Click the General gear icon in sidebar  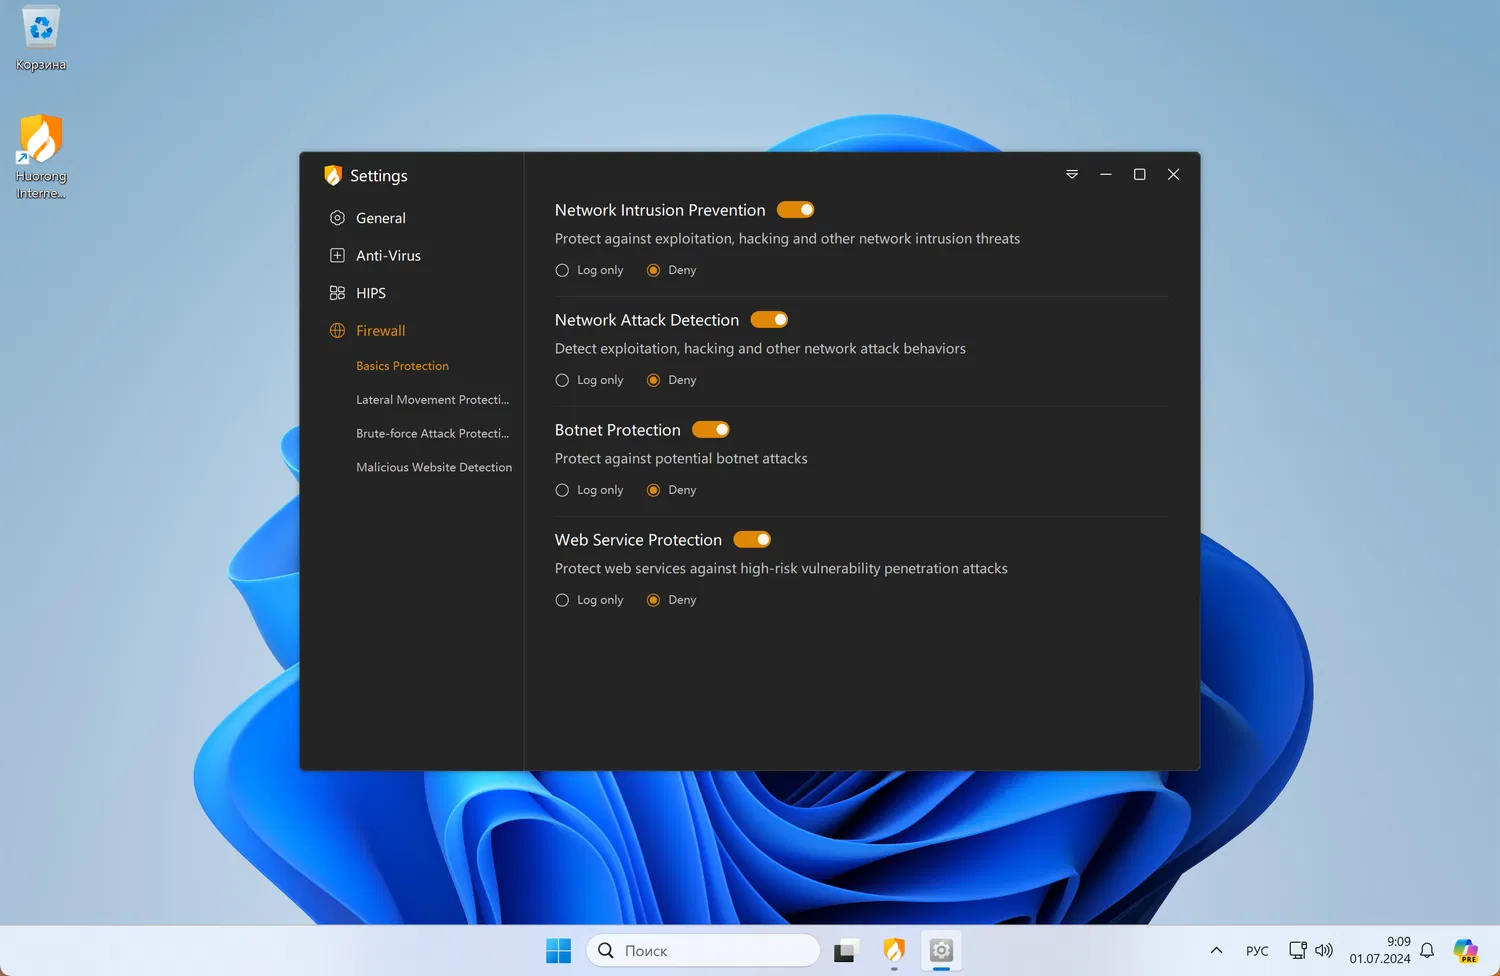[x=337, y=218]
